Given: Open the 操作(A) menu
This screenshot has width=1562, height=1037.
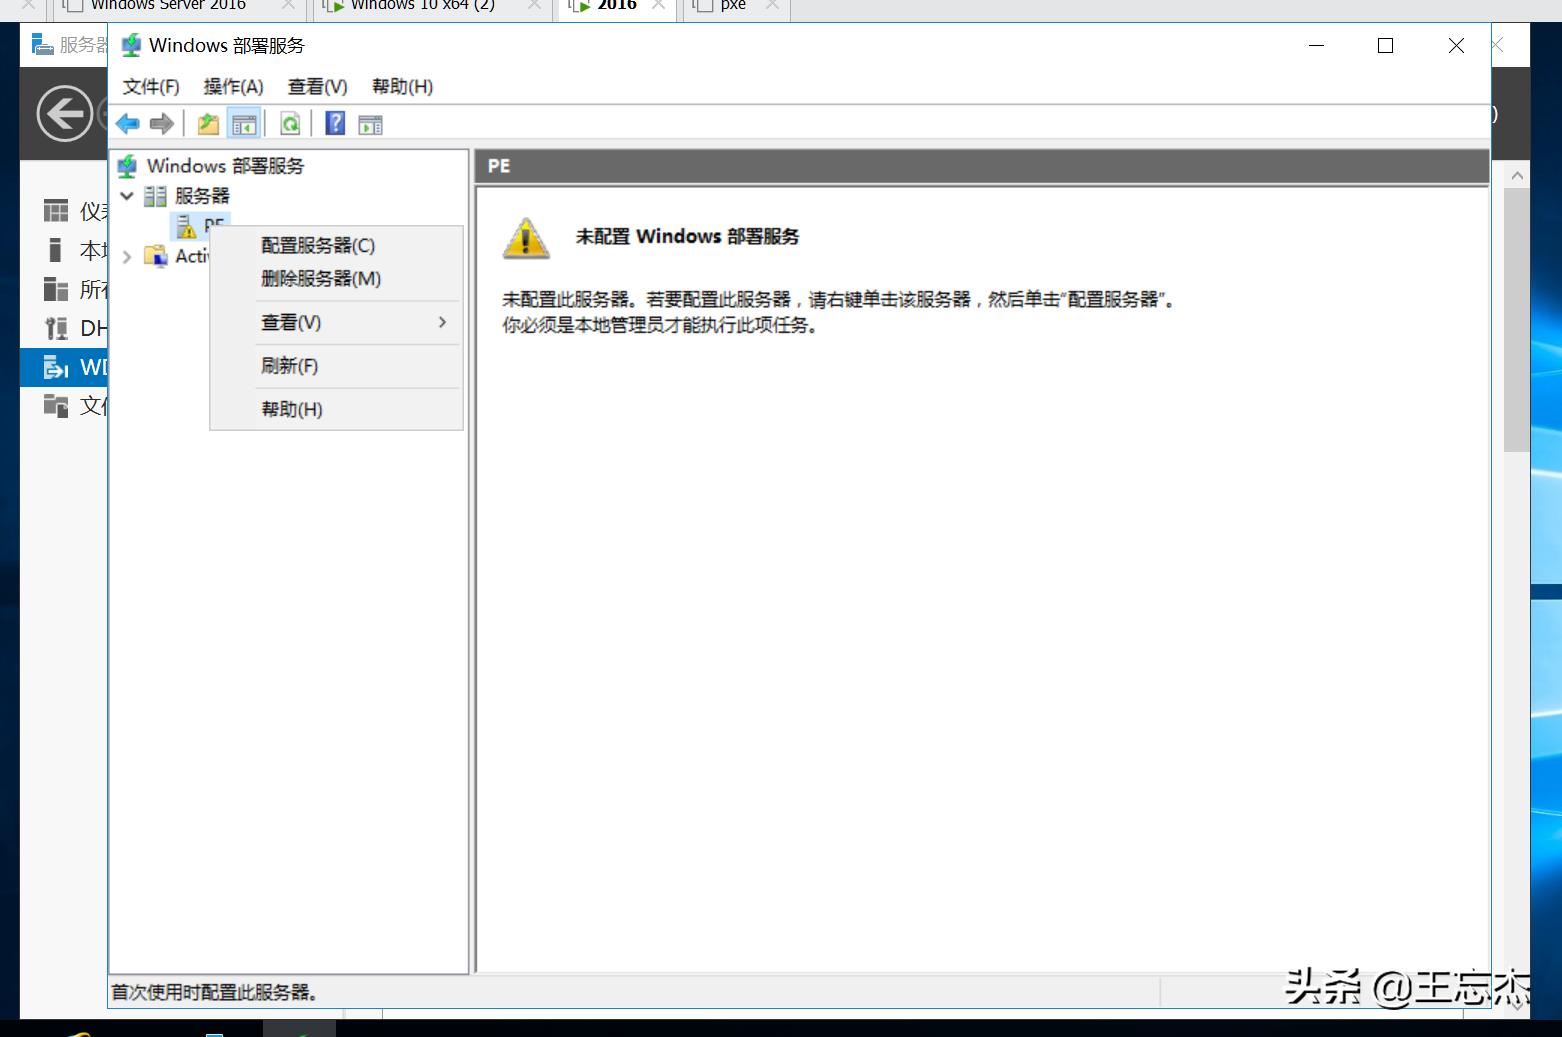Looking at the screenshot, I should click(x=233, y=86).
